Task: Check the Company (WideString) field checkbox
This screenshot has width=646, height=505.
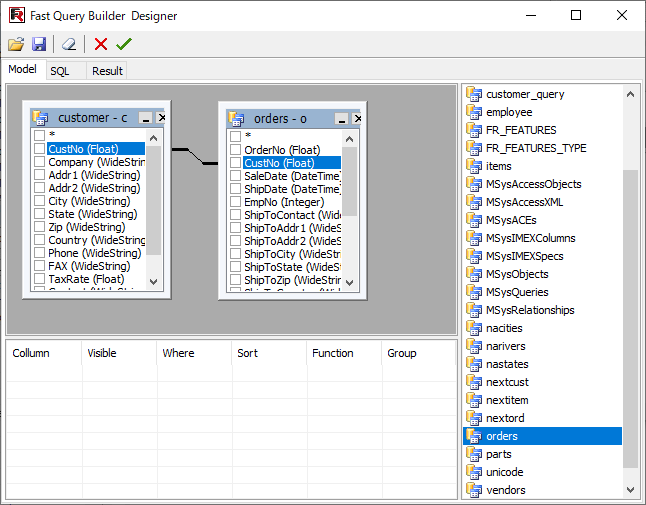Action: point(40,162)
